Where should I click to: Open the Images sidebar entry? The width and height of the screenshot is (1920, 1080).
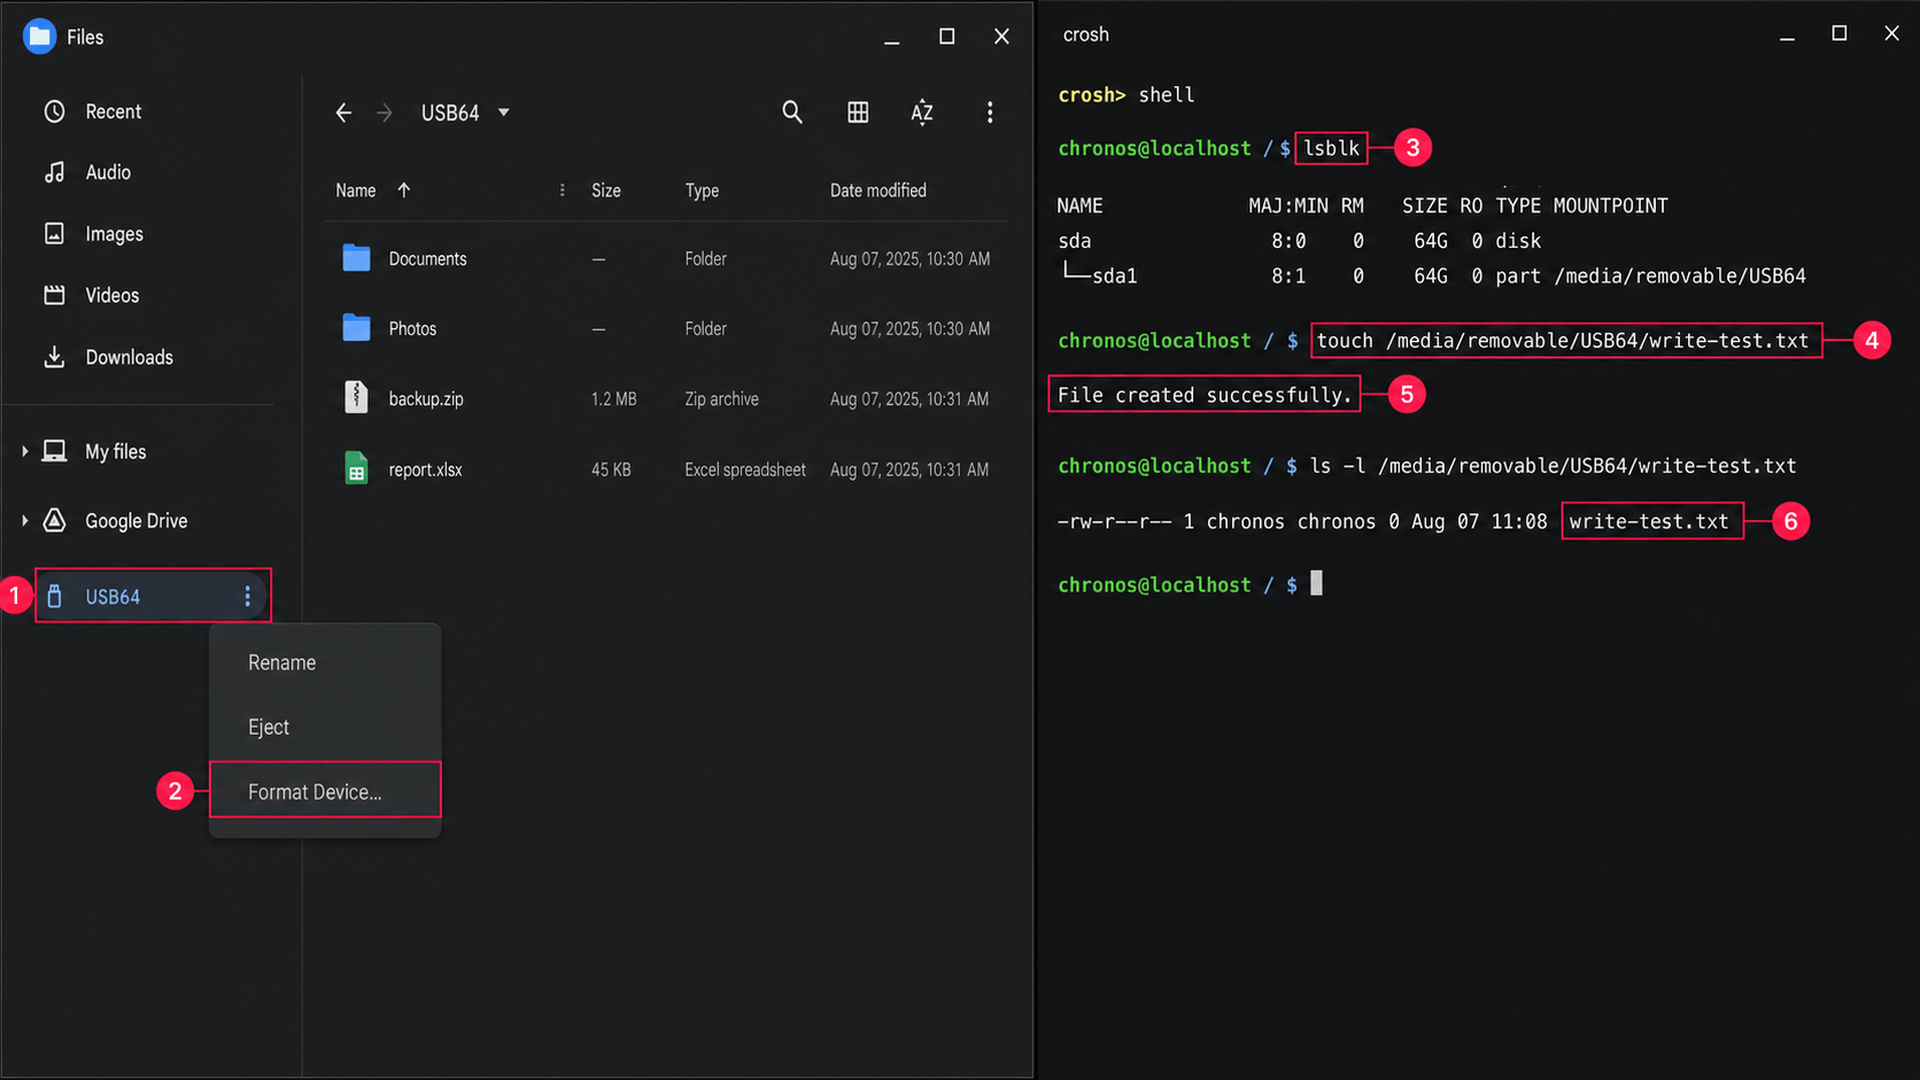click(x=114, y=234)
